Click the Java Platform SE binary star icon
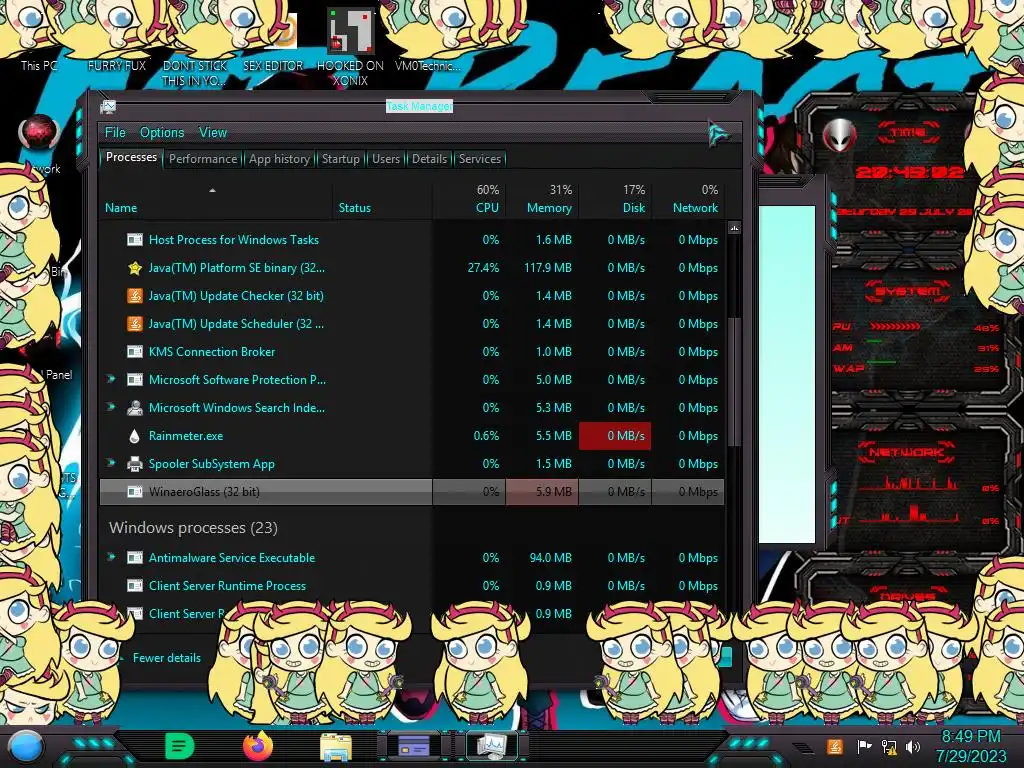1024x768 pixels. point(135,268)
